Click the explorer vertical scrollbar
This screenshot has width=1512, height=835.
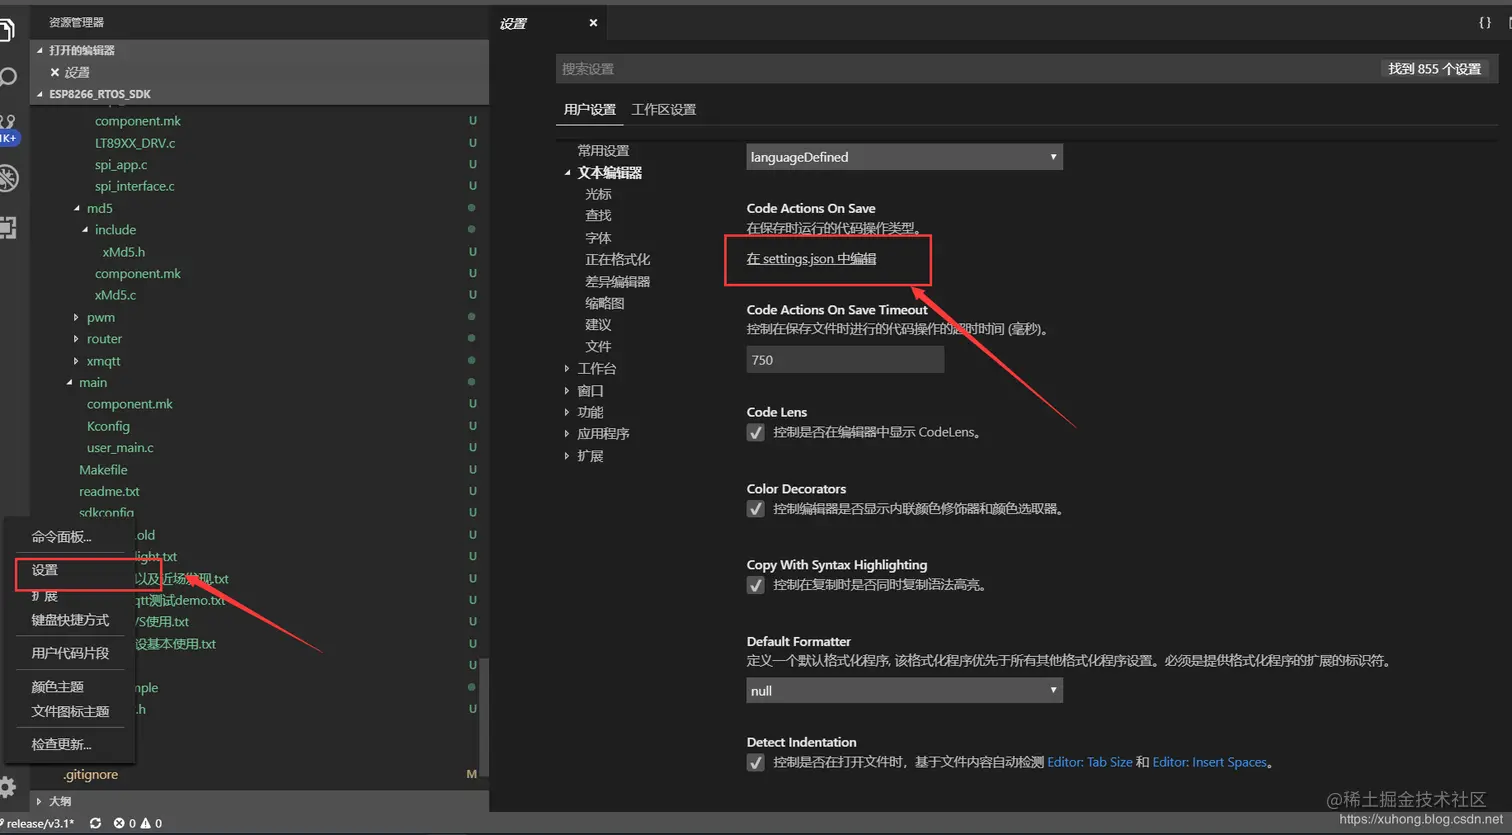pos(484,716)
